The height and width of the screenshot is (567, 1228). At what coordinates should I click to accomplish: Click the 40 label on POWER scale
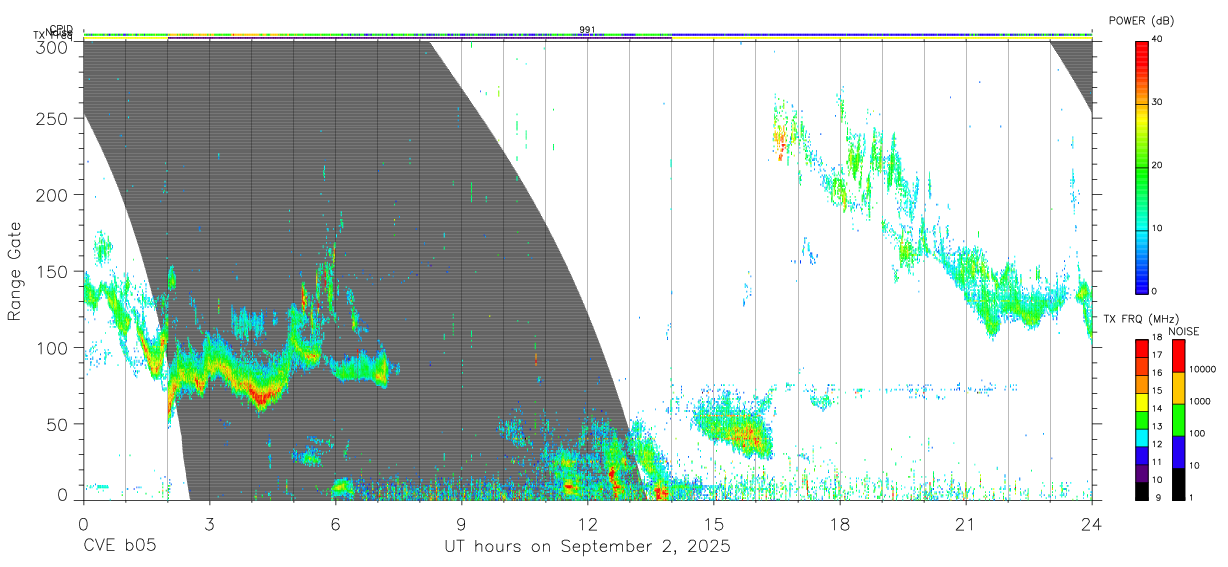point(1157,40)
